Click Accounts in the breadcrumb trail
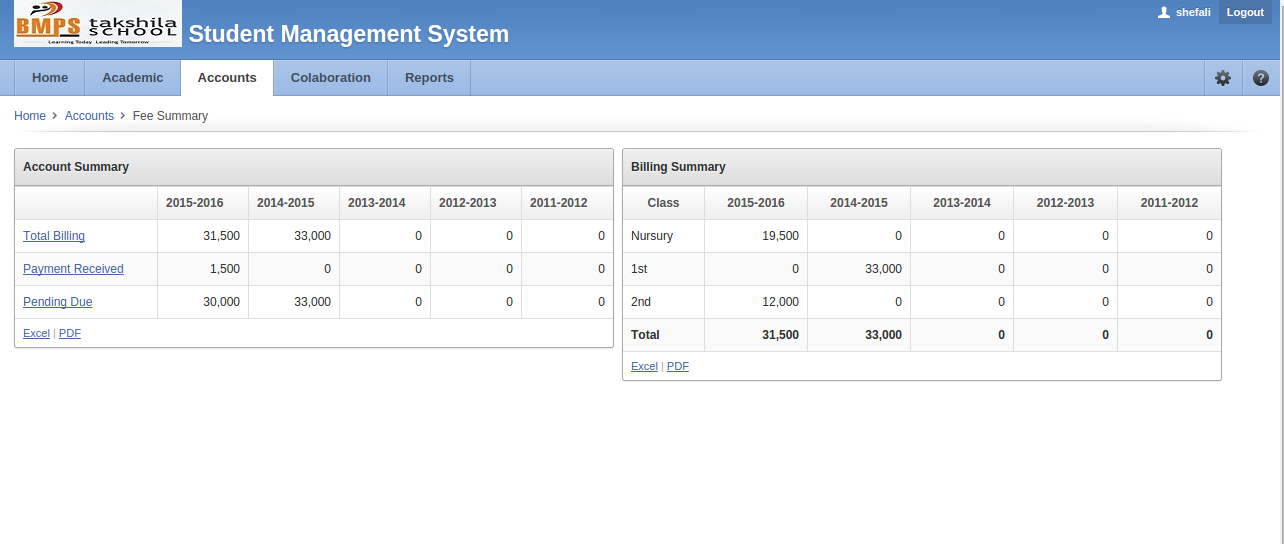 pyautogui.click(x=89, y=116)
